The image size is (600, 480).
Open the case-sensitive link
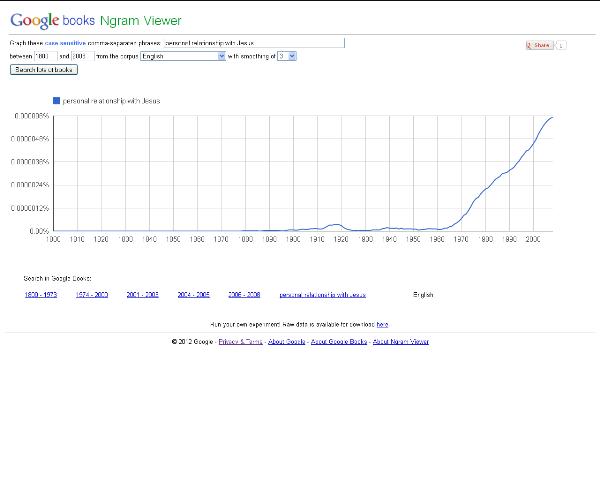click(x=62, y=44)
